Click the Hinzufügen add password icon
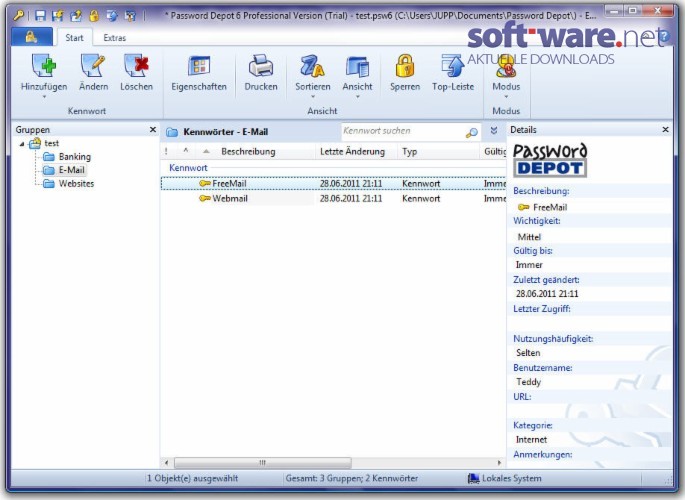685x500 pixels. [x=44, y=66]
